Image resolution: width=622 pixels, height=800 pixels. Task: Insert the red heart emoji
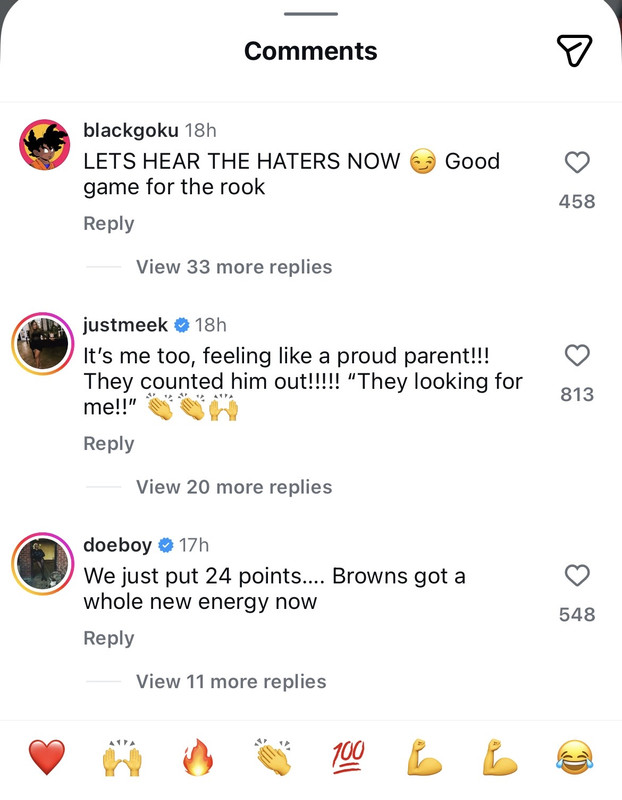coord(46,757)
